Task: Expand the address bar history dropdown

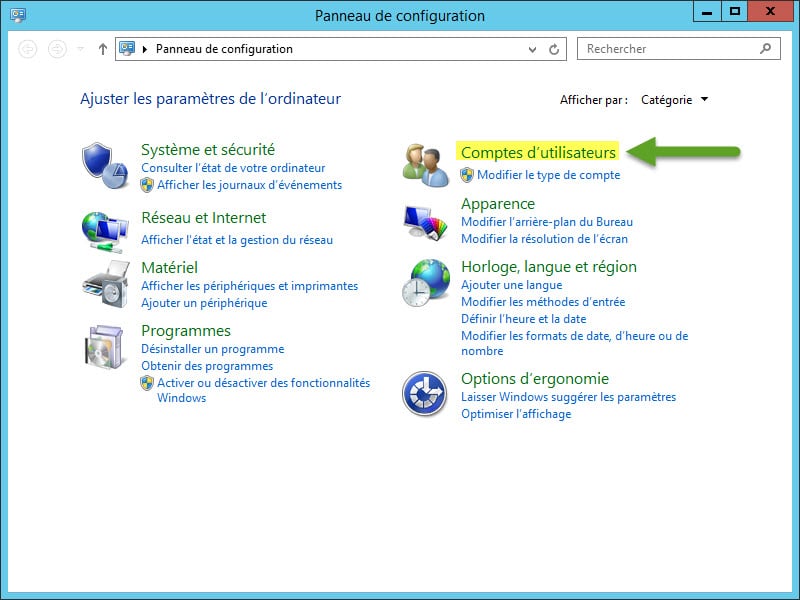Action: 532,49
